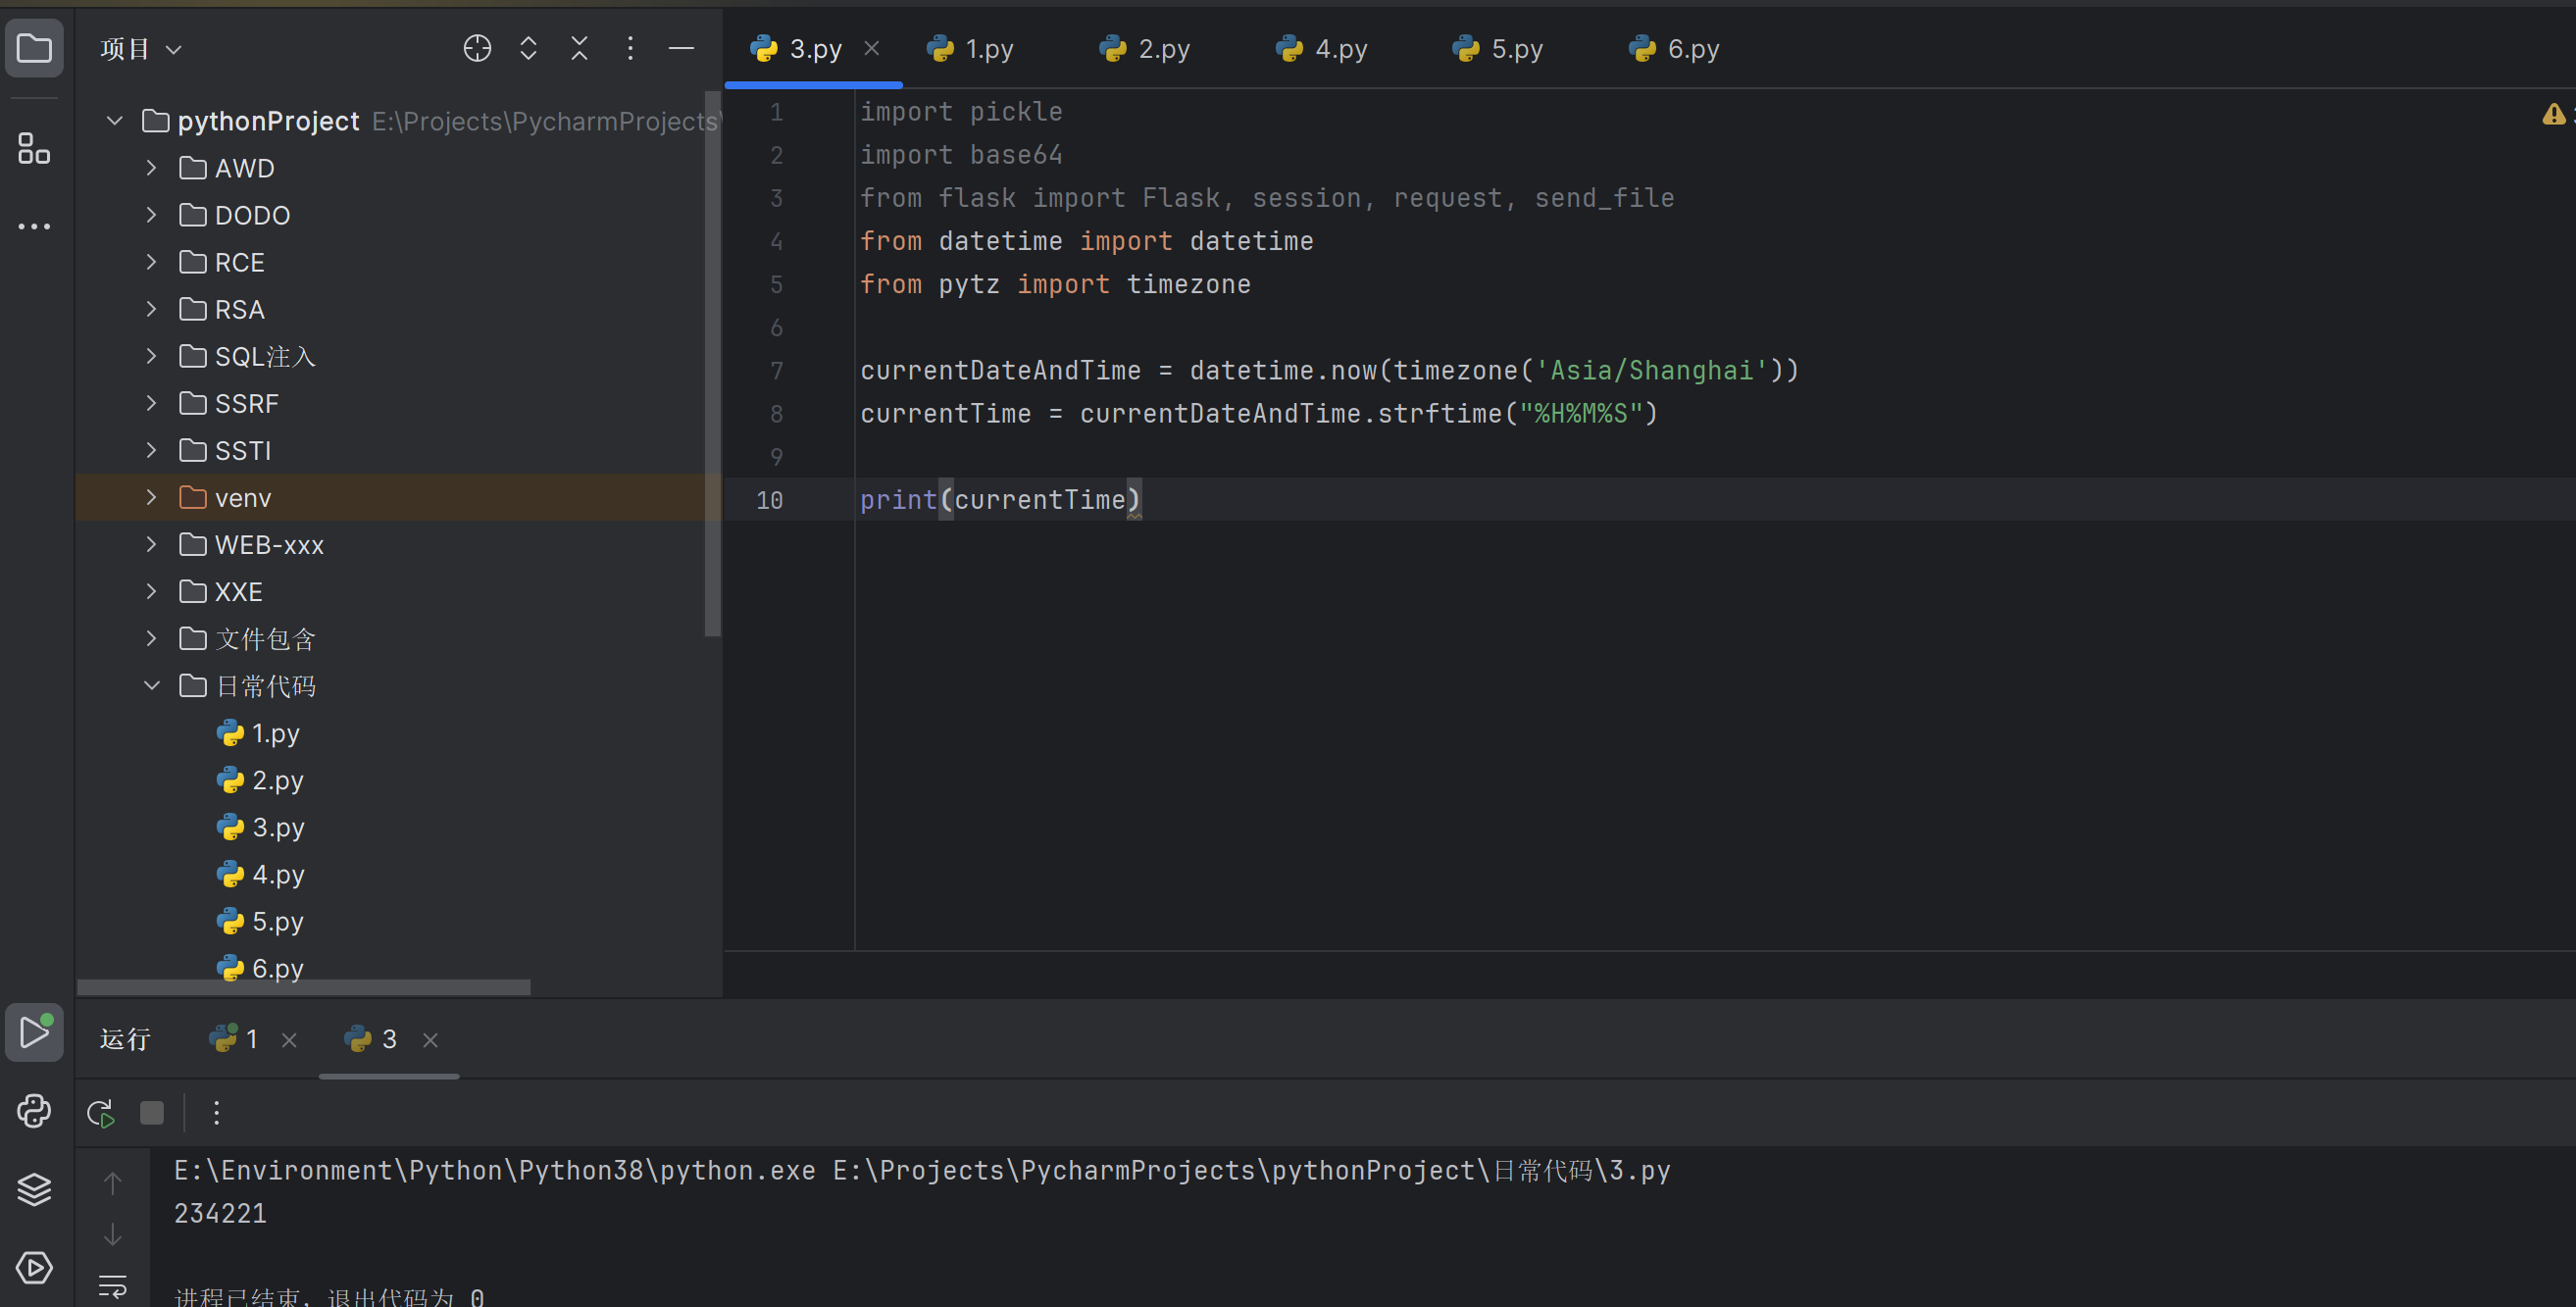Click the Expand All icon in project panel
The width and height of the screenshot is (2576, 1307).
(528, 48)
